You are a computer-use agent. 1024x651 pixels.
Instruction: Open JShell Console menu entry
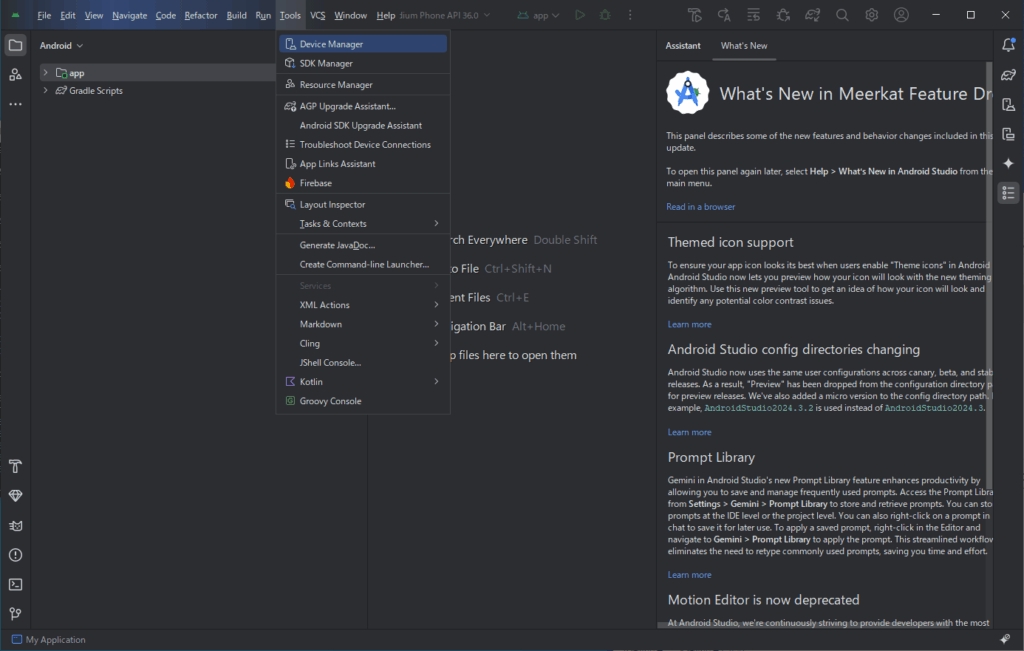pos(363,362)
